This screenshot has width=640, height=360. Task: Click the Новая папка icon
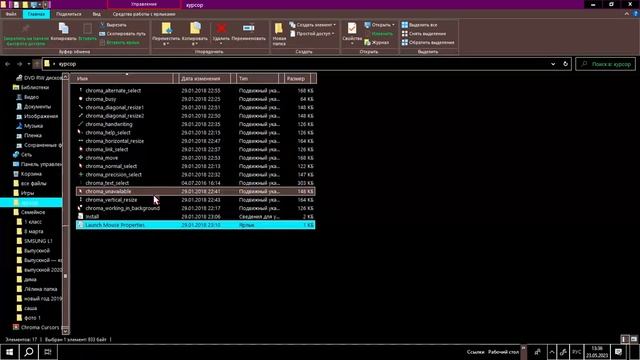tap(279, 29)
